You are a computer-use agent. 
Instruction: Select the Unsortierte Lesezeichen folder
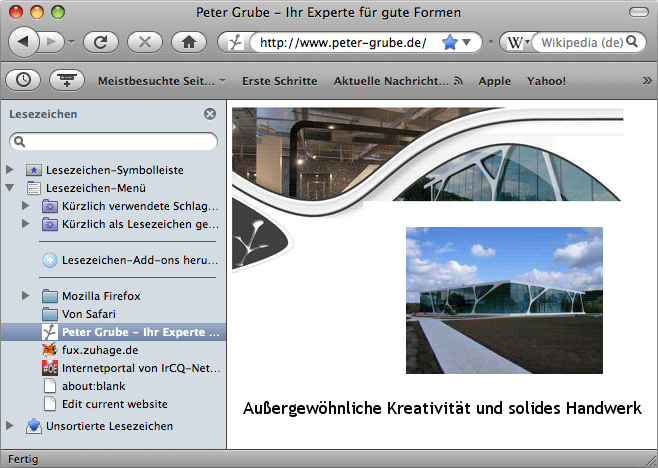[99, 426]
